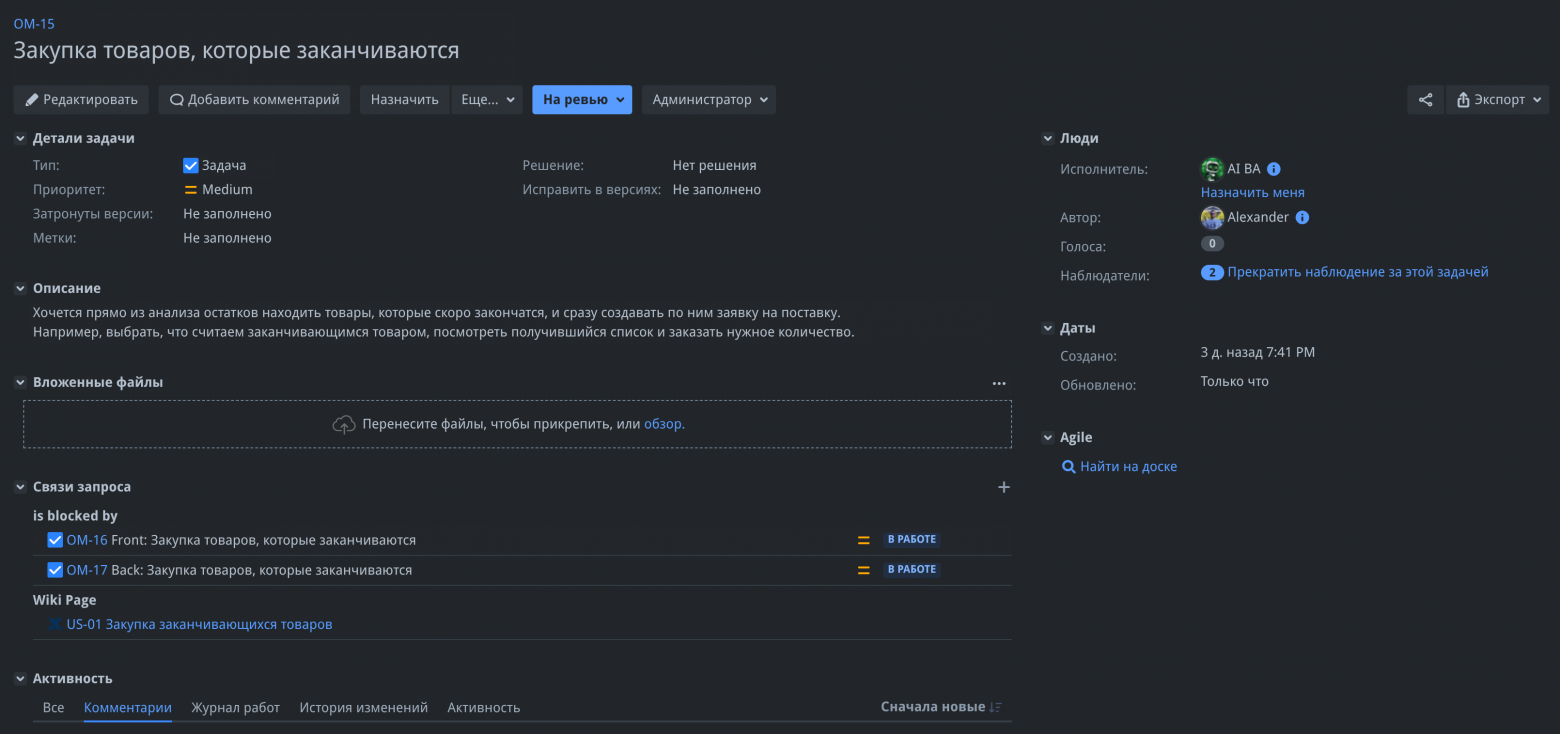Click the sort order icon near Сначала новые
The width and height of the screenshot is (1560, 734).
click(995, 707)
